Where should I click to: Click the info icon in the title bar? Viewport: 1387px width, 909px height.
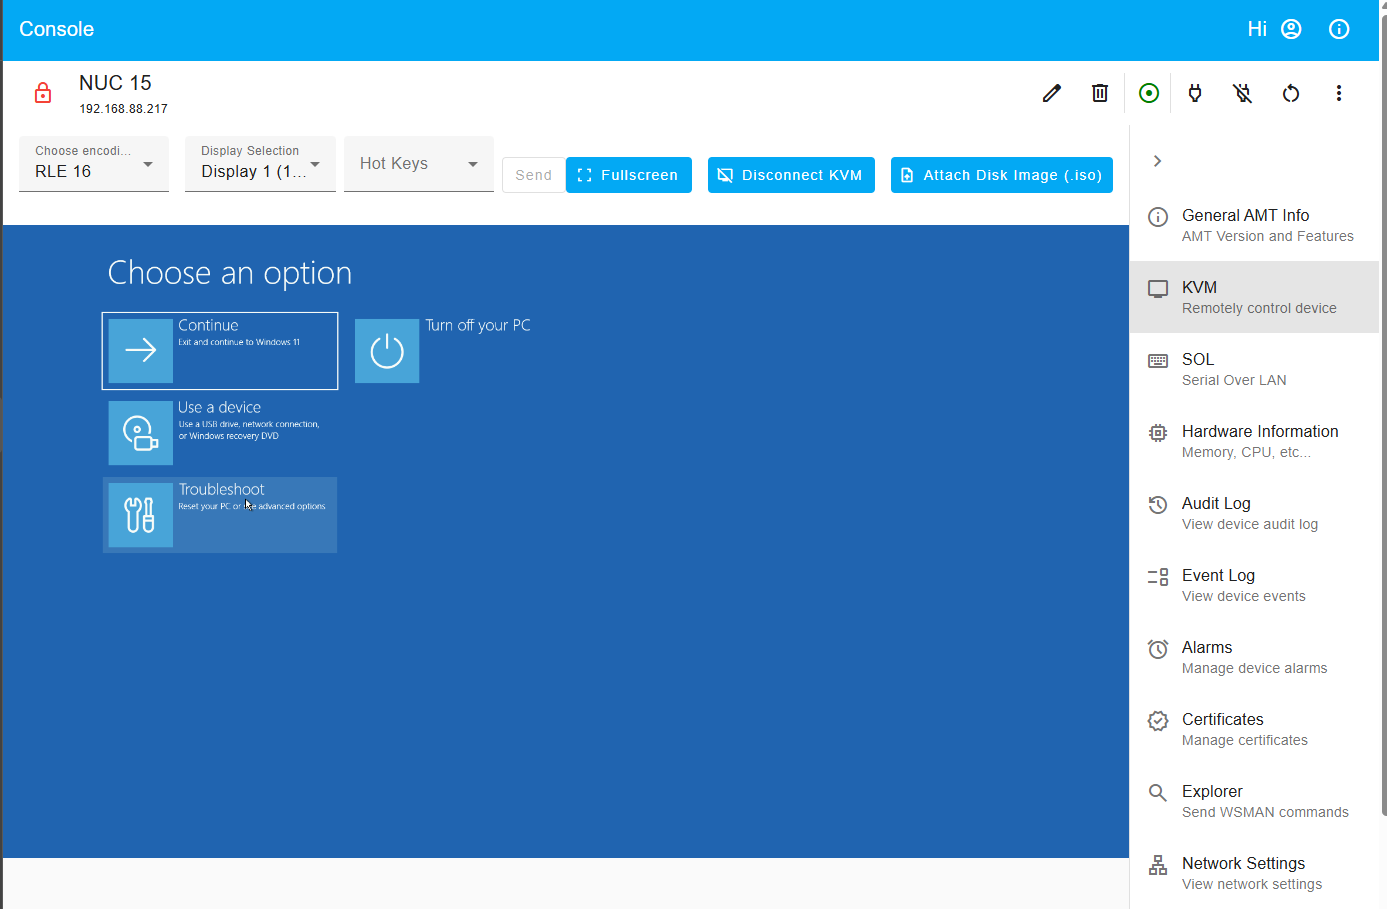pos(1339,29)
